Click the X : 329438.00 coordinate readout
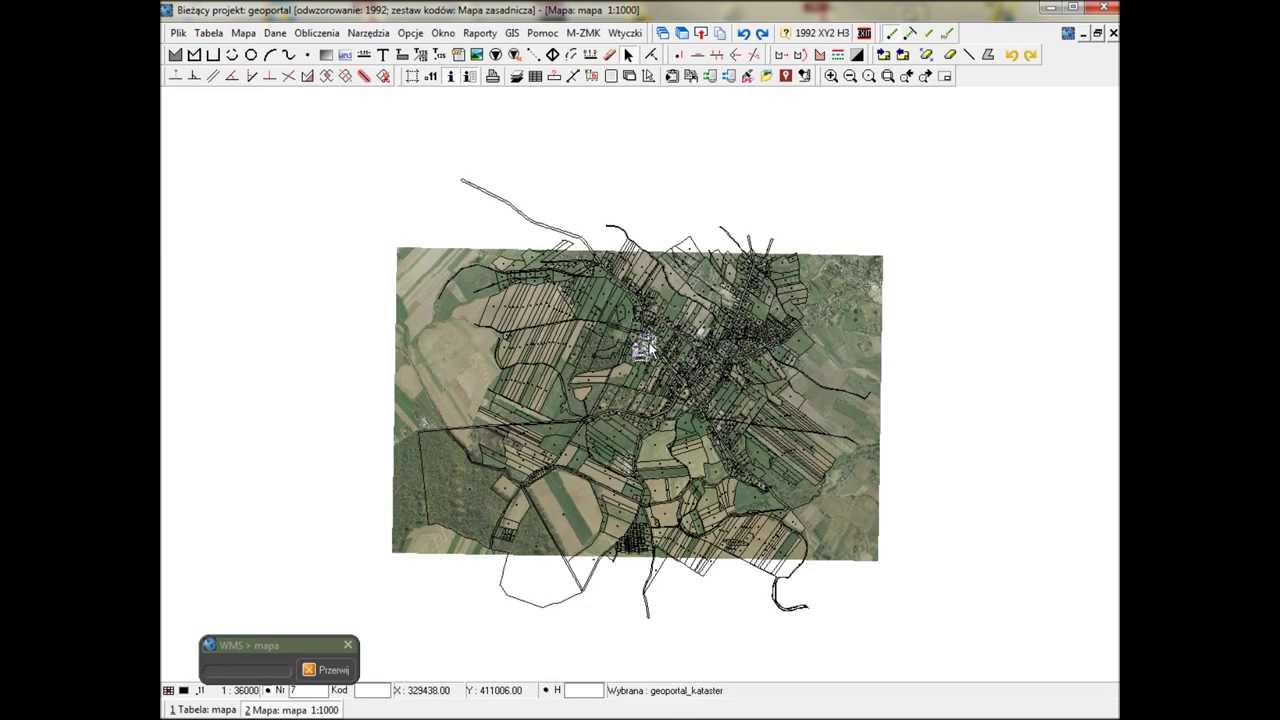Image resolution: width=1280 pixels, height=720 pixels. point(422,690)
